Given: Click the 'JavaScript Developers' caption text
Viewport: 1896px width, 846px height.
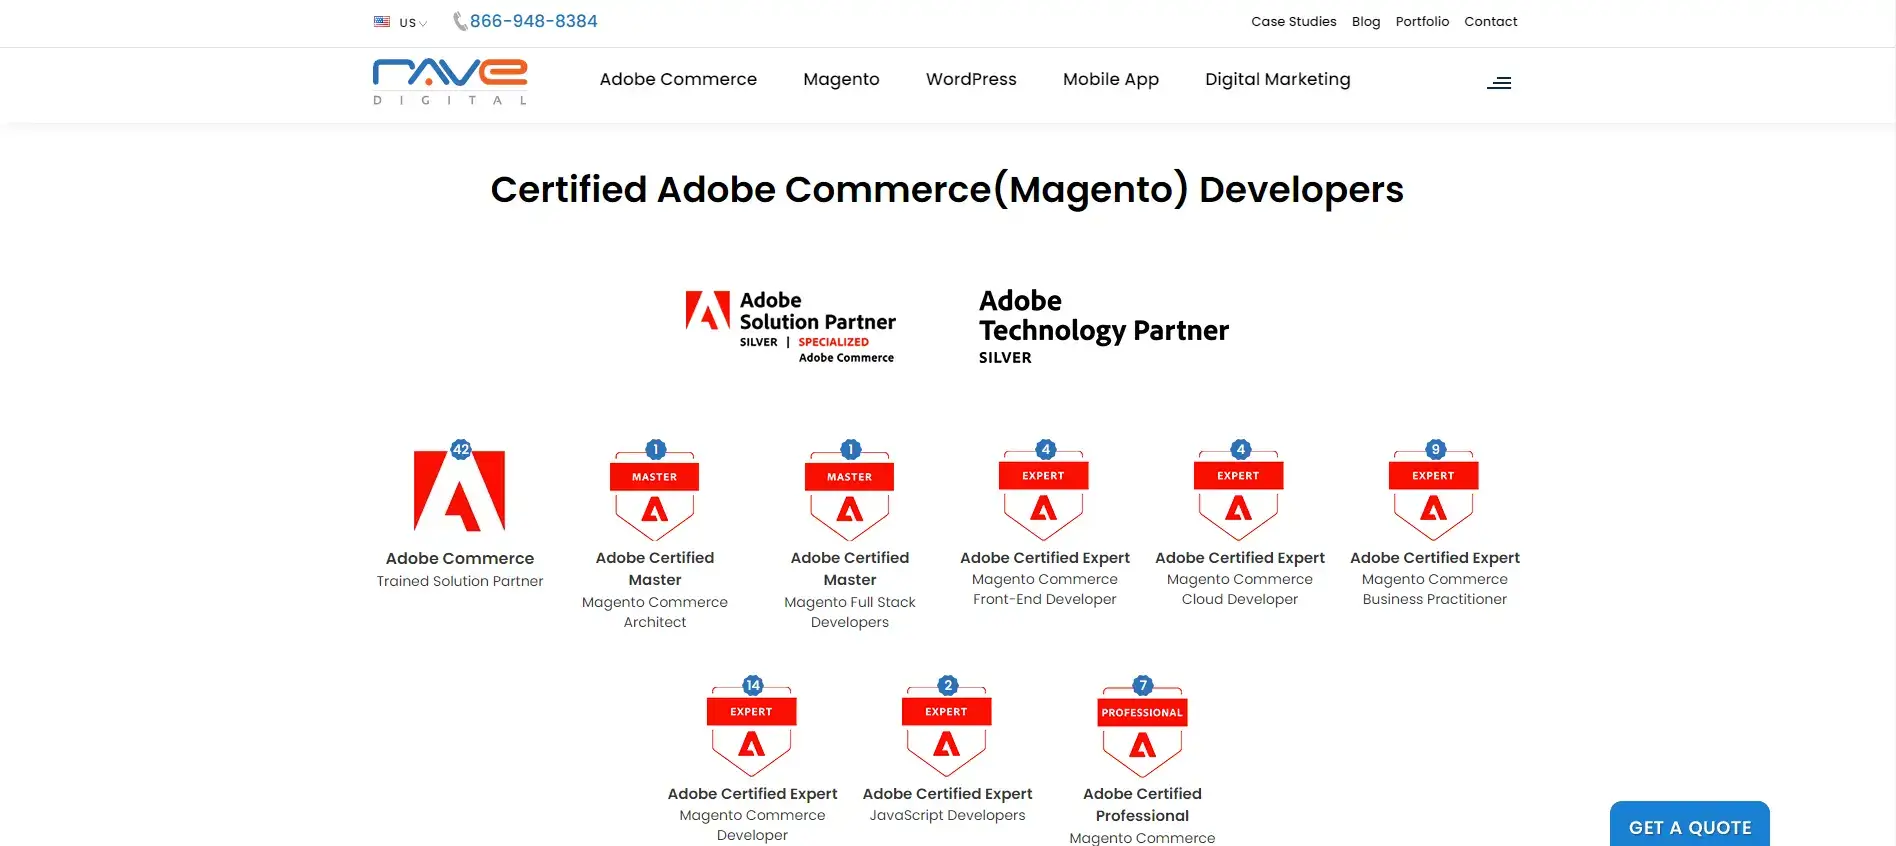Looking at the screenshot, I should click(948, 815).
